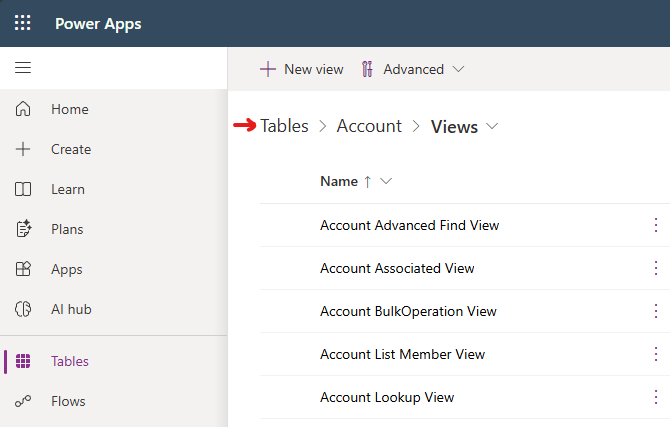Open more options for Account Associated View
The height and width of the screenshot is (427, 670).
pyautogui.click(x=656, y=268)
